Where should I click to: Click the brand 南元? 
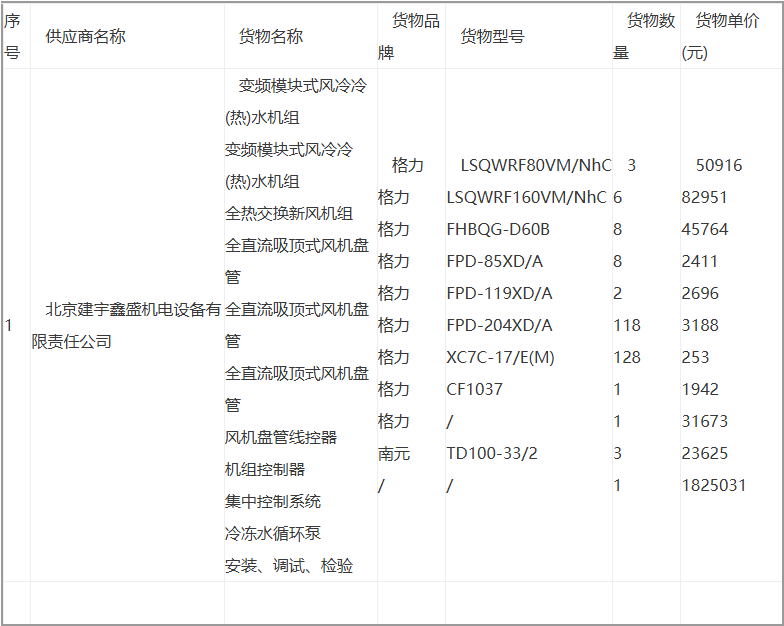coord(394,454)
